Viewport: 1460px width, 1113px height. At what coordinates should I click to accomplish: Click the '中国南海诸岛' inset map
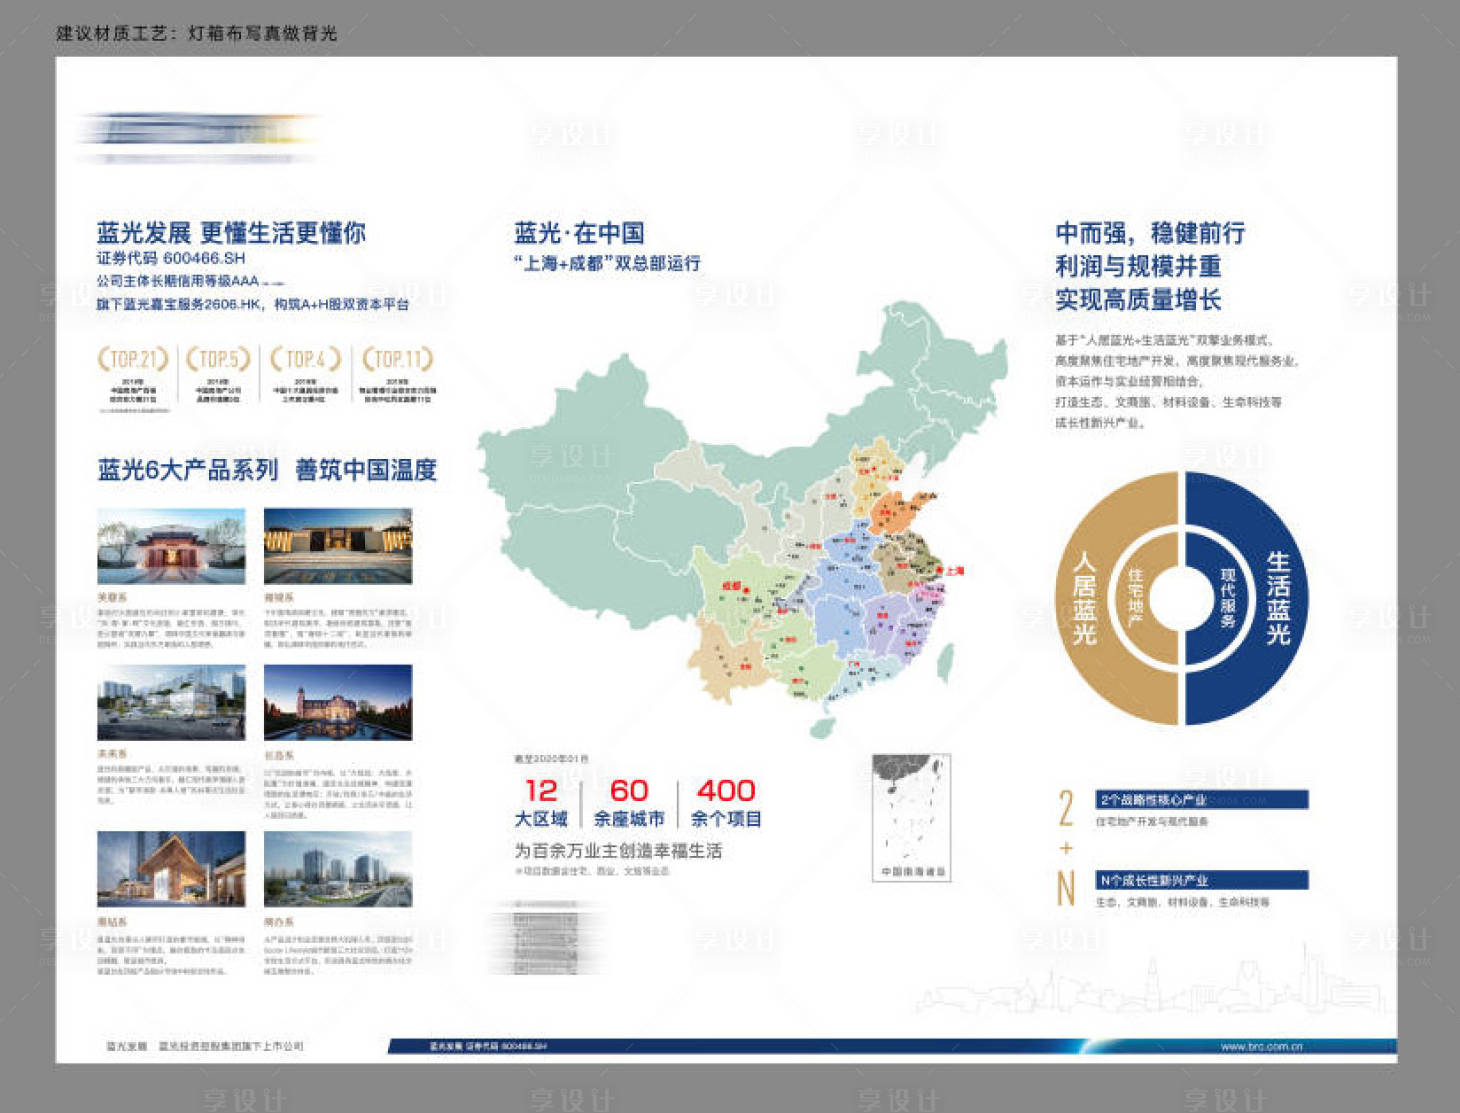[911, 817]
